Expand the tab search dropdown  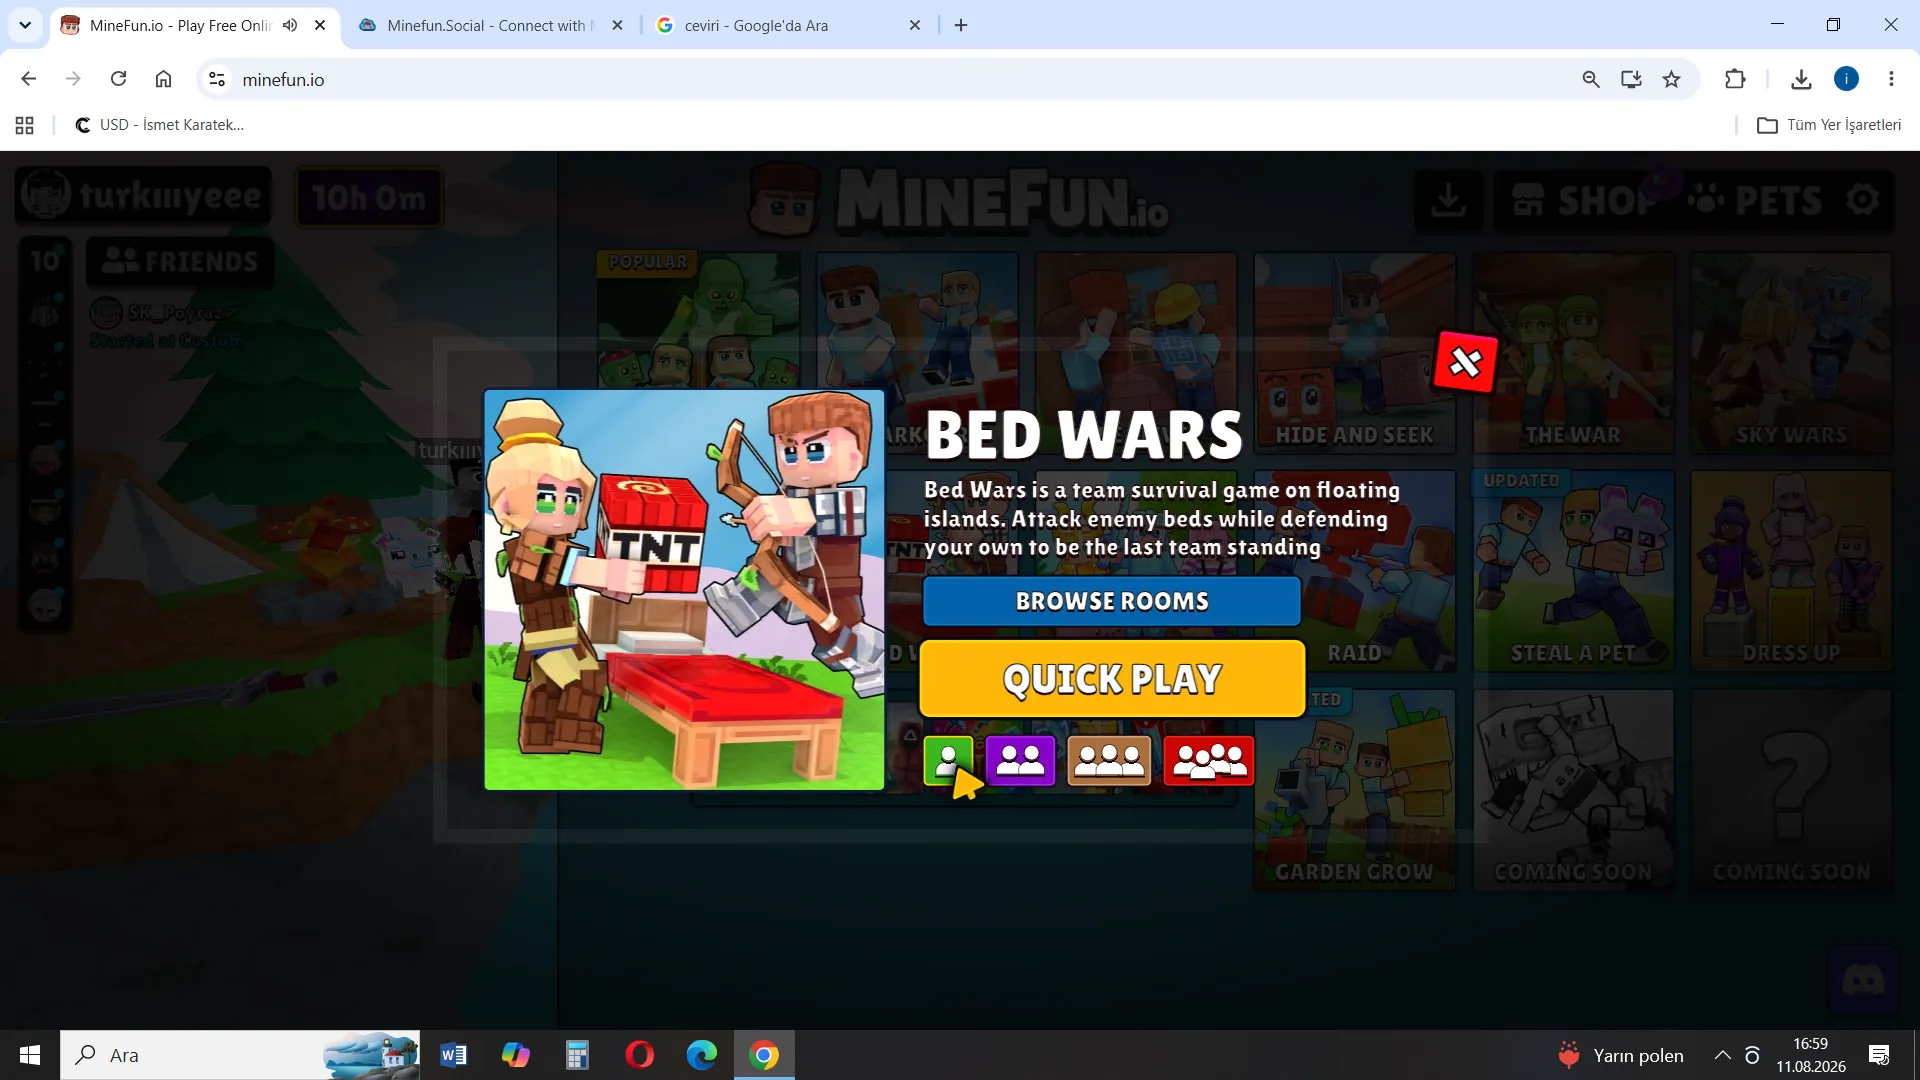pos(25,25)
